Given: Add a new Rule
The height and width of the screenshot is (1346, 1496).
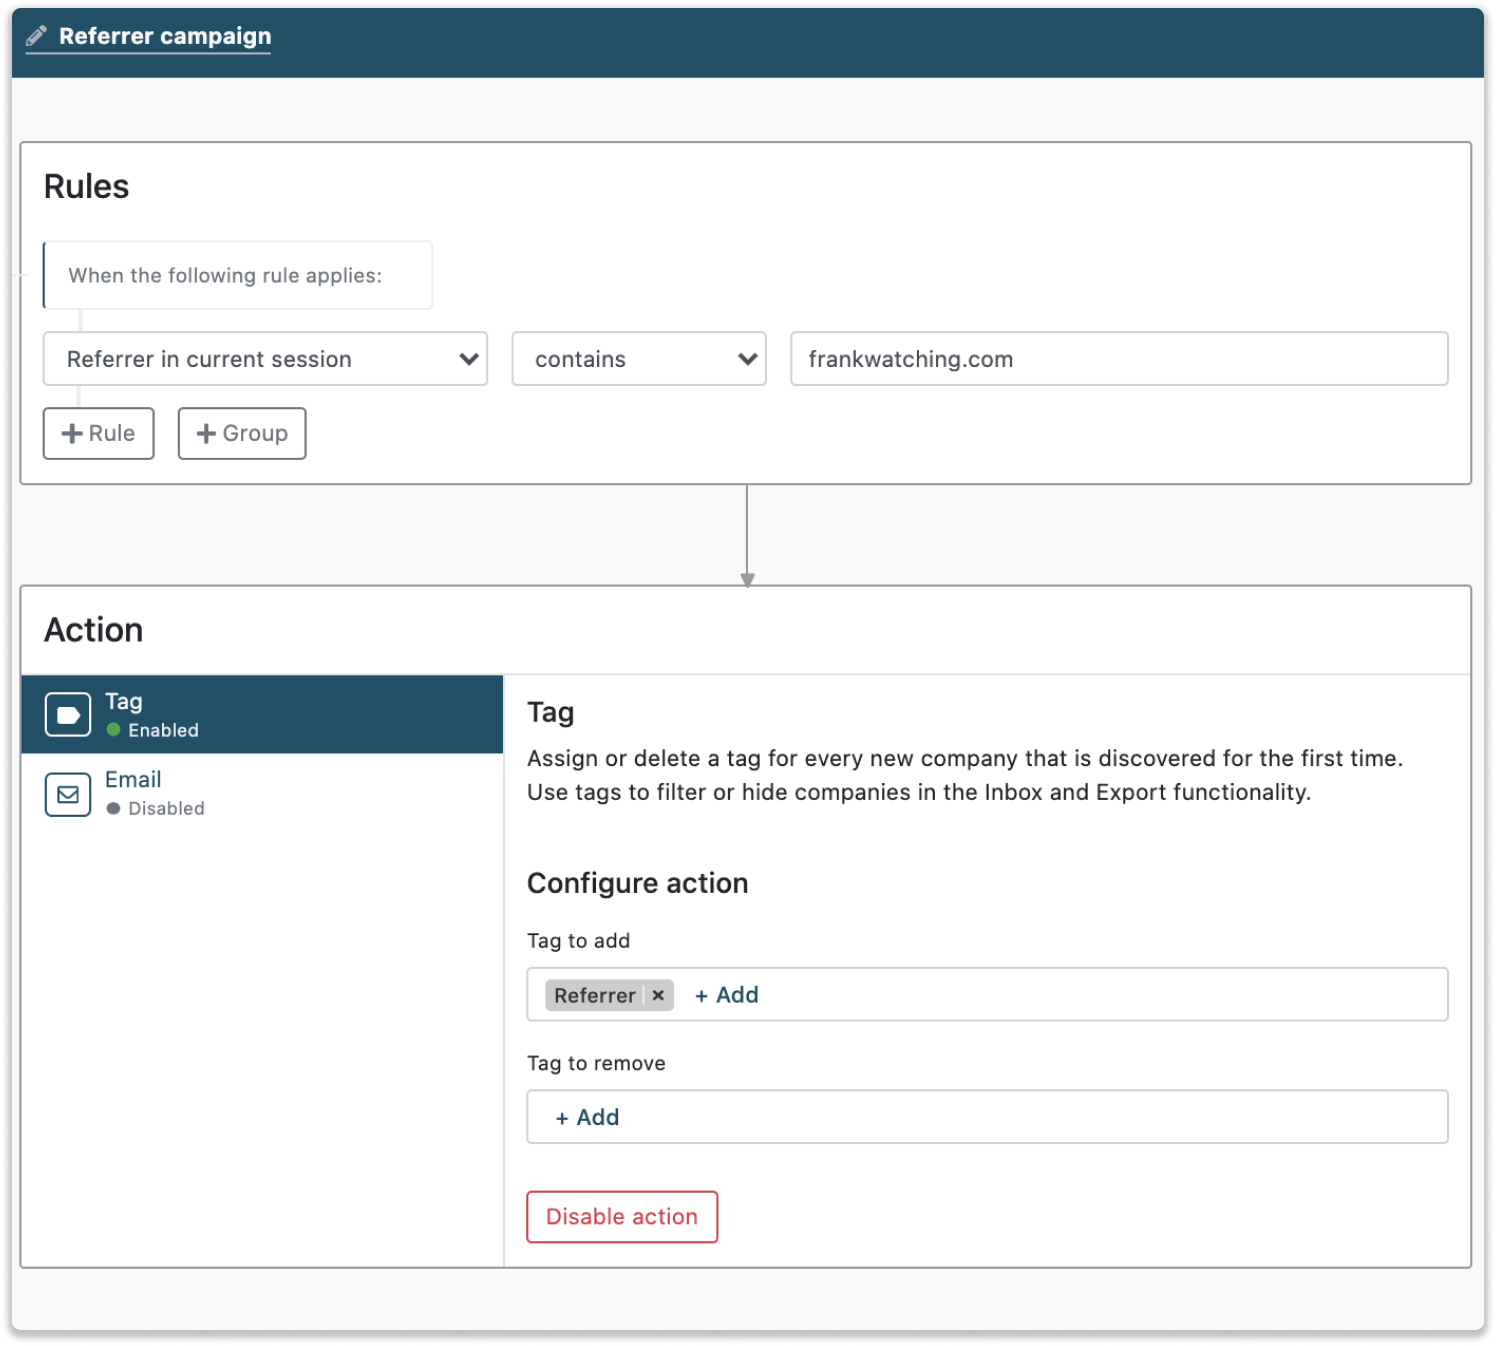Looking at the screenshot, I should pyautogui.click(x=99, y=434).
